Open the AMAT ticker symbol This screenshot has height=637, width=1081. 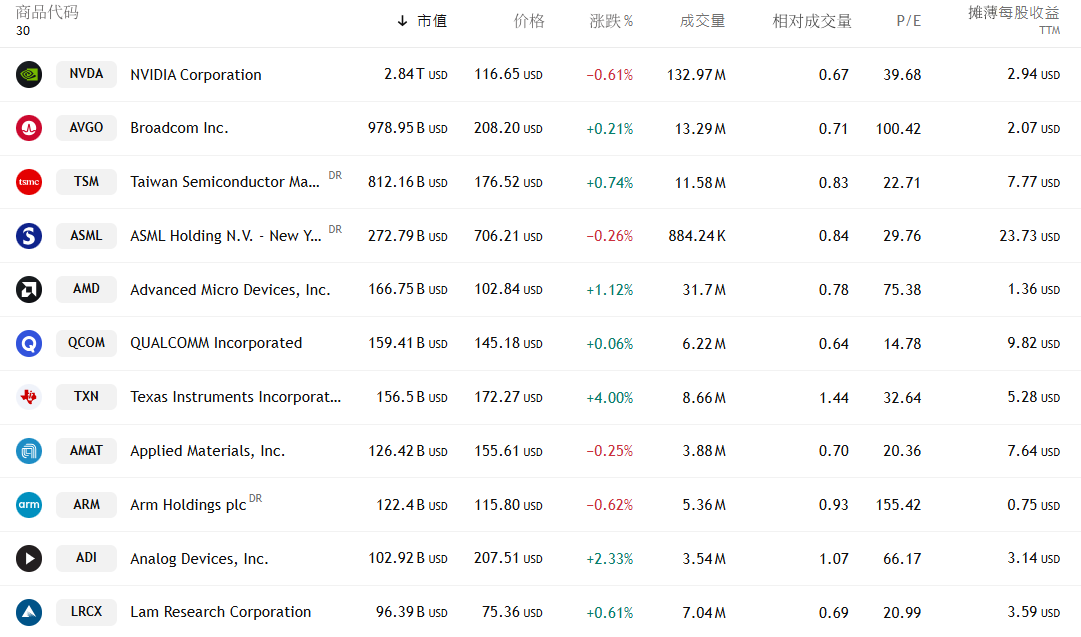click(x=86, y=450)
